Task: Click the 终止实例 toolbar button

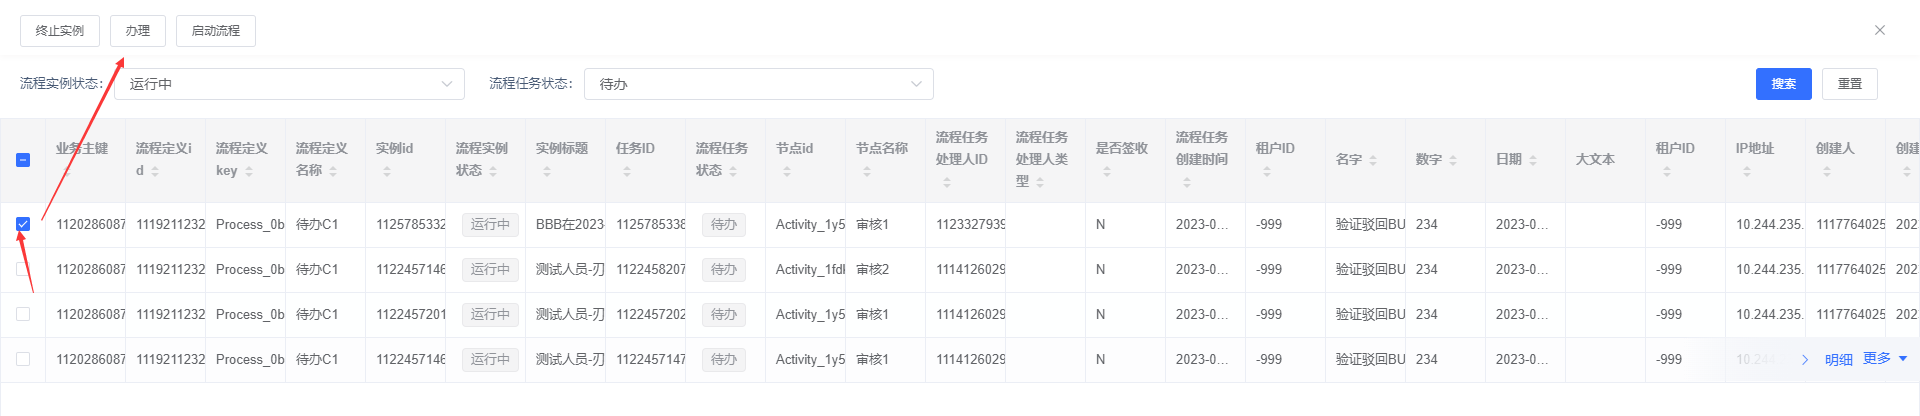Action: (60, 31)
